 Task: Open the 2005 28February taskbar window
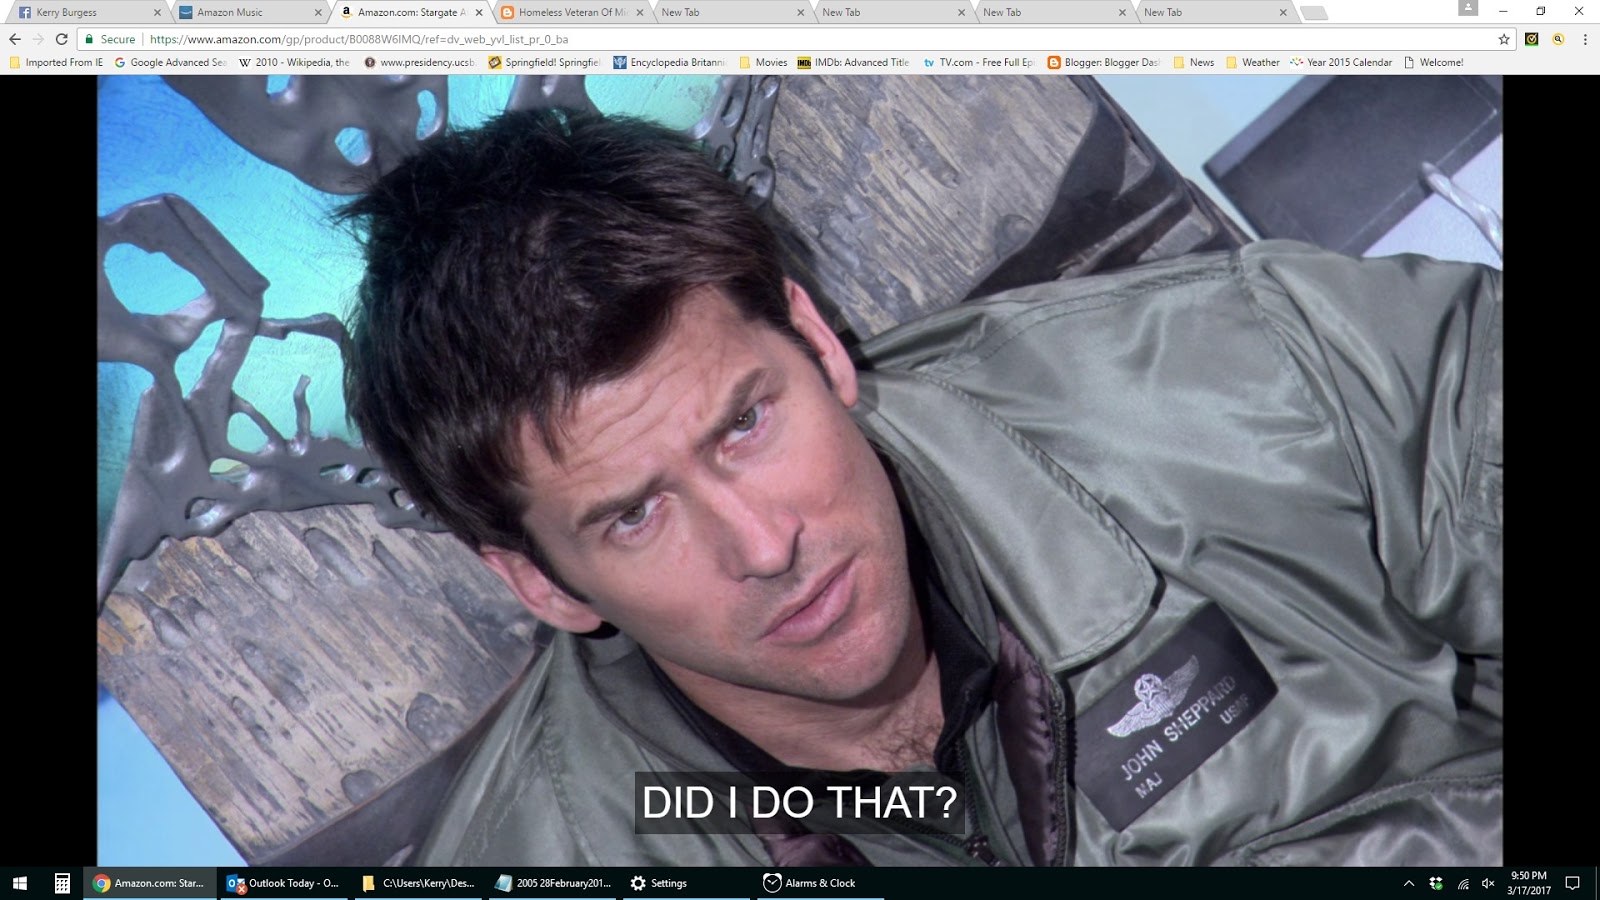[x=552, y=883]
